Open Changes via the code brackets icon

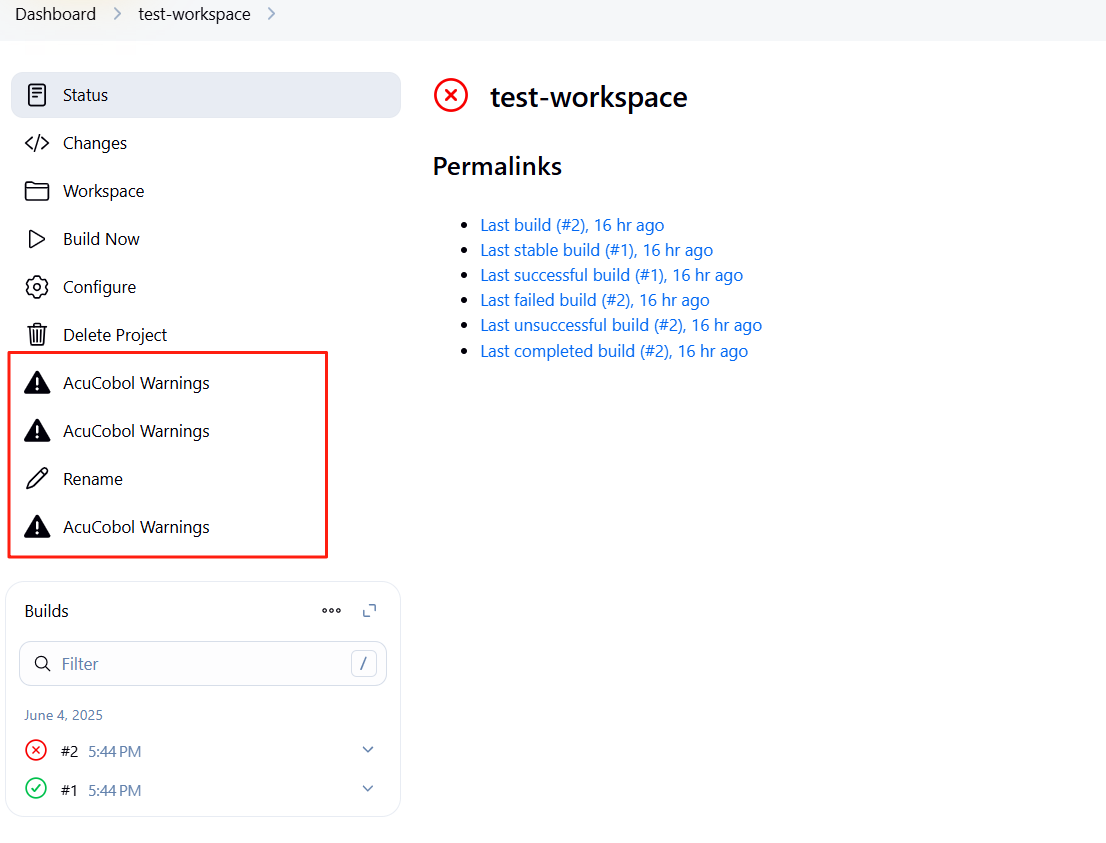pos(37,143)
